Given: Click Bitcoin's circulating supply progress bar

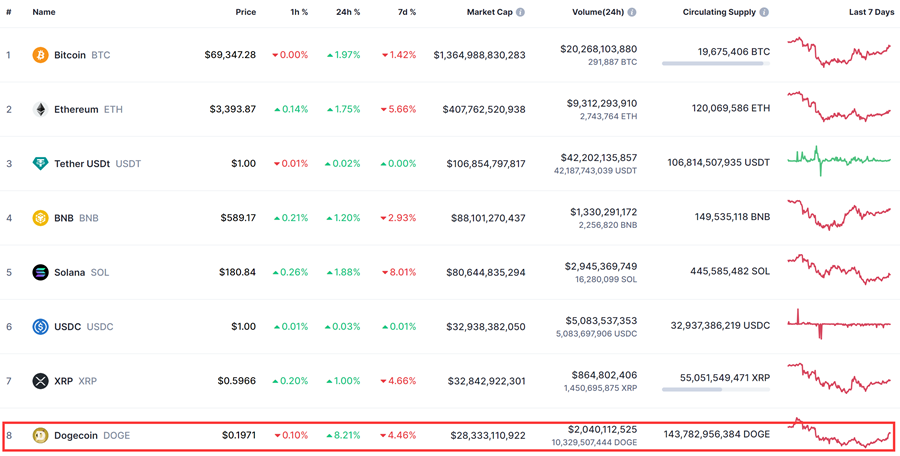Looking at the screenshot, I should pos(715,64).
